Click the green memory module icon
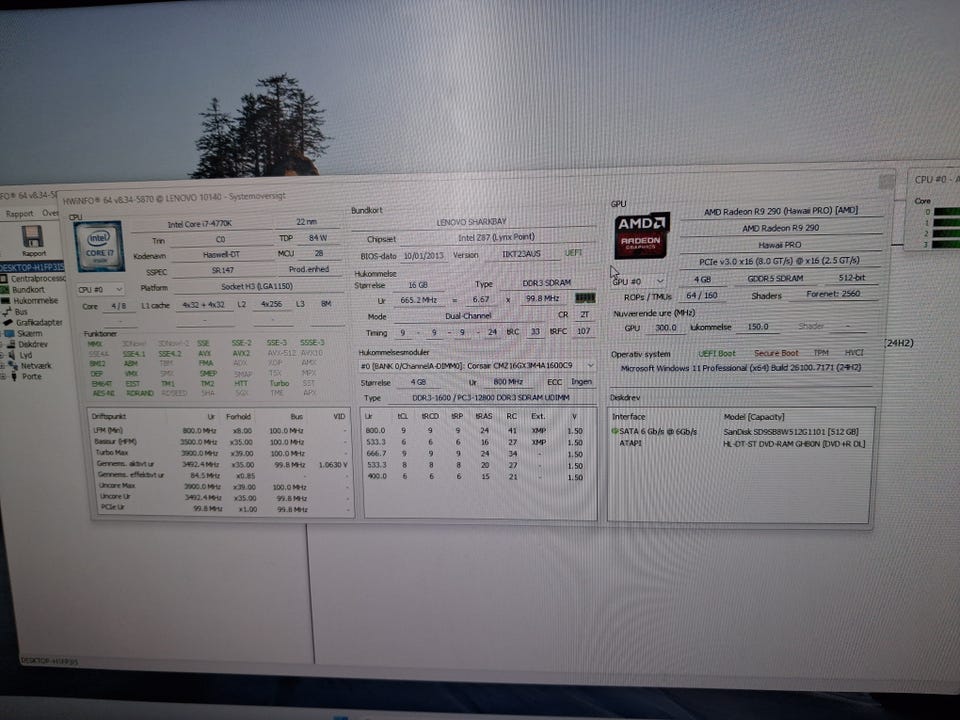The height and width of the screenshot is (720, 960). [585, 298]
